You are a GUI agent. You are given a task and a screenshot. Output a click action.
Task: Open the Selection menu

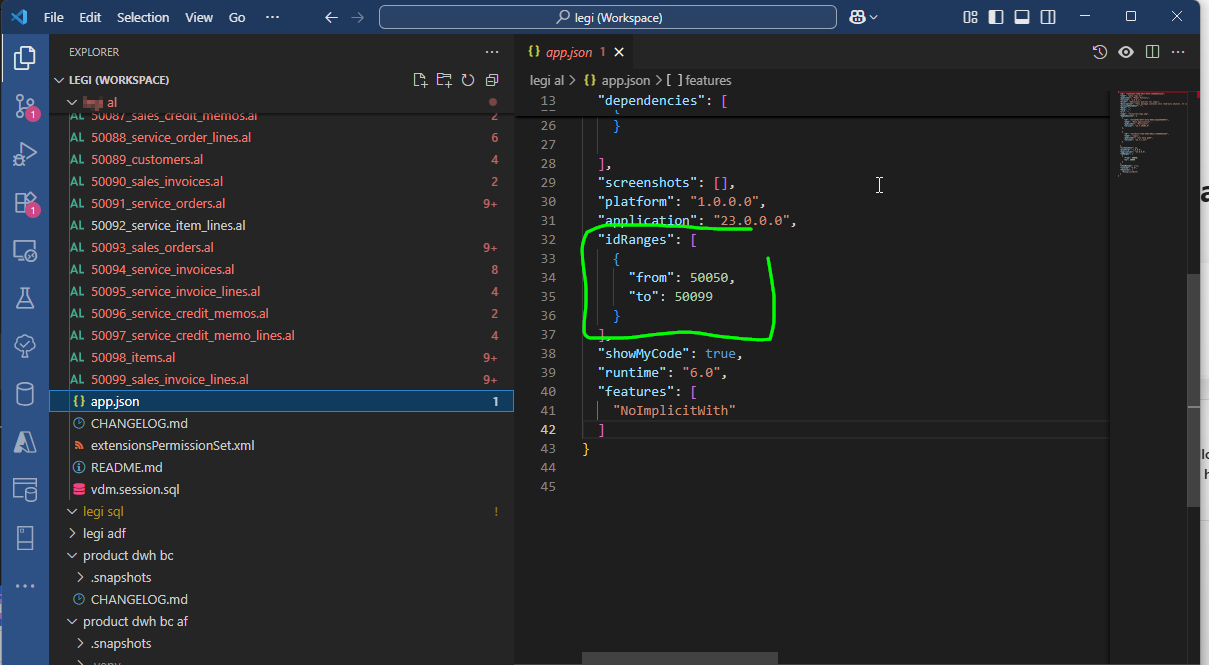pyautogui.click(x=143, y=17)
